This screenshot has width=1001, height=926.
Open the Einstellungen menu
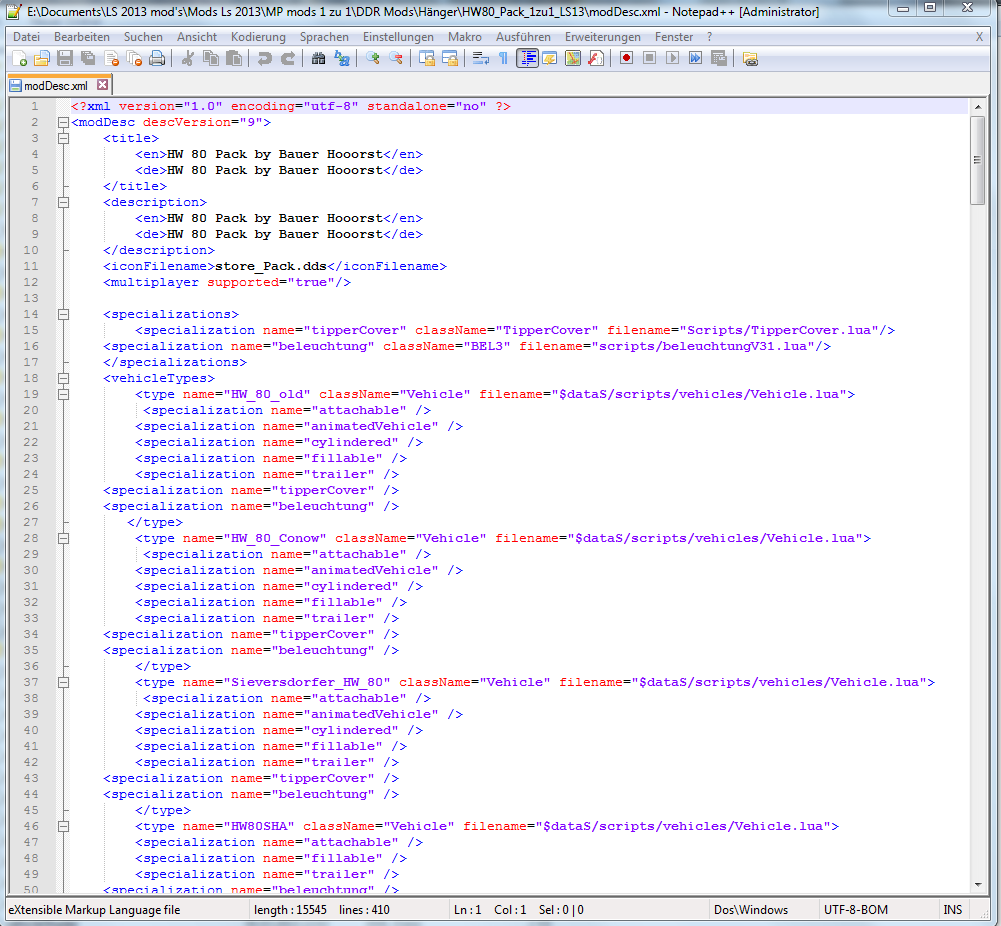point(398,37)
